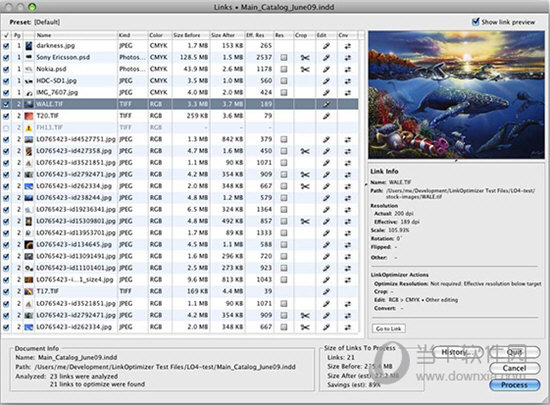Uncheck the T20.TIF row checkbox
The height and width of the screenshot is (405, 550).
(x=6, y=116)
